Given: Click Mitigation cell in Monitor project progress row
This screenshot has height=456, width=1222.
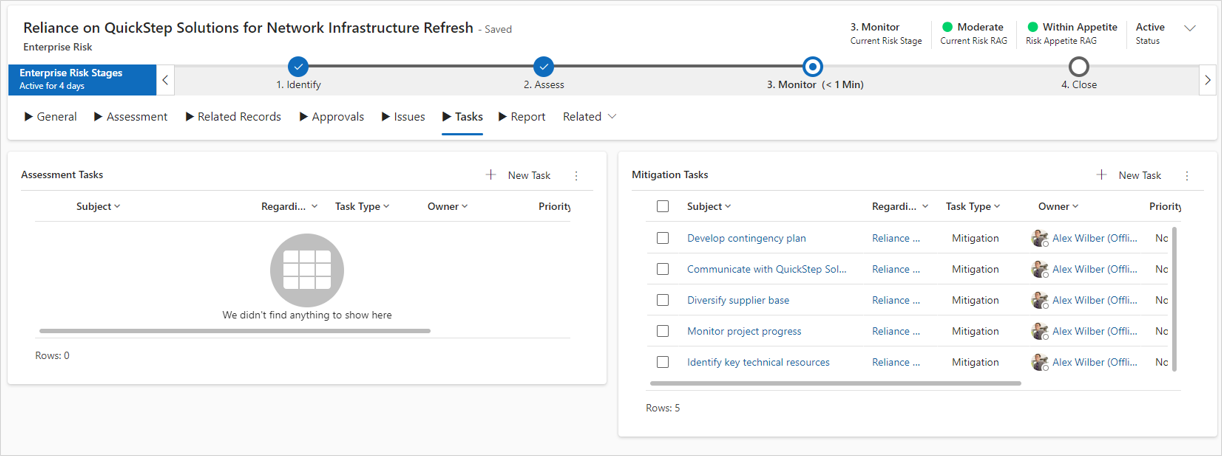Looking at the screenshot, I should tap(975, 331).
